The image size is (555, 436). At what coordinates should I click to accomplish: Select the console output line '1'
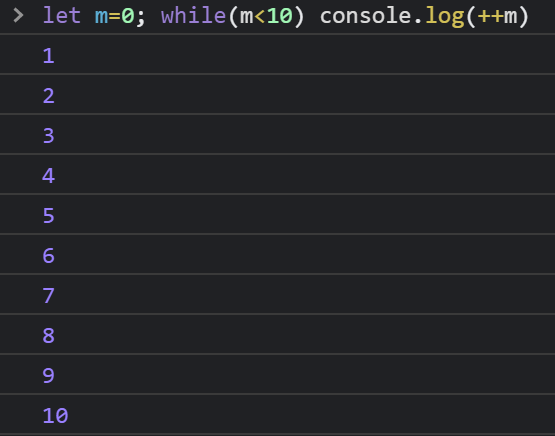[278, 54]
